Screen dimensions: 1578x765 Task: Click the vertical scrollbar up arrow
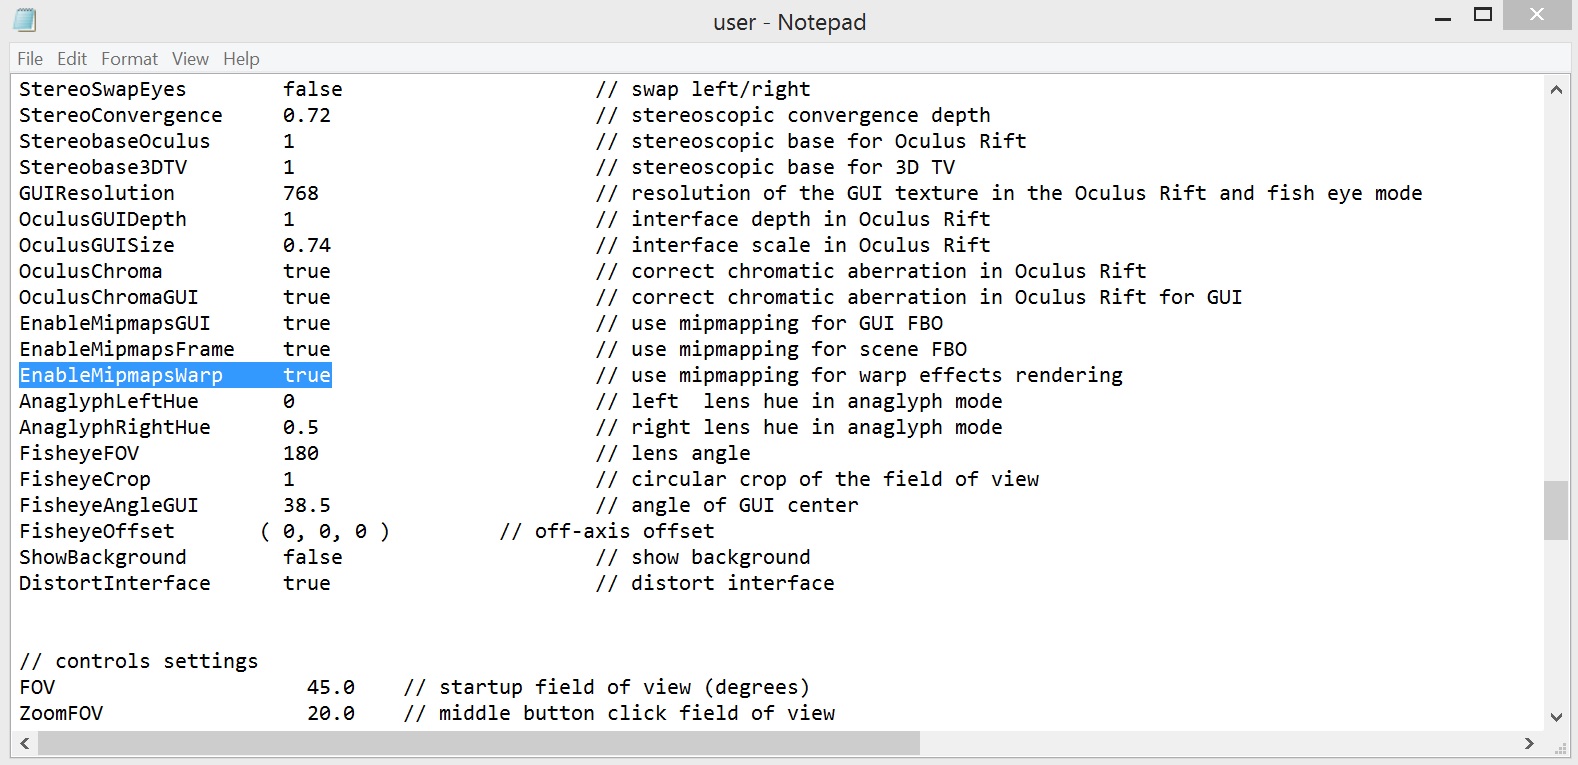(1556, 89)
